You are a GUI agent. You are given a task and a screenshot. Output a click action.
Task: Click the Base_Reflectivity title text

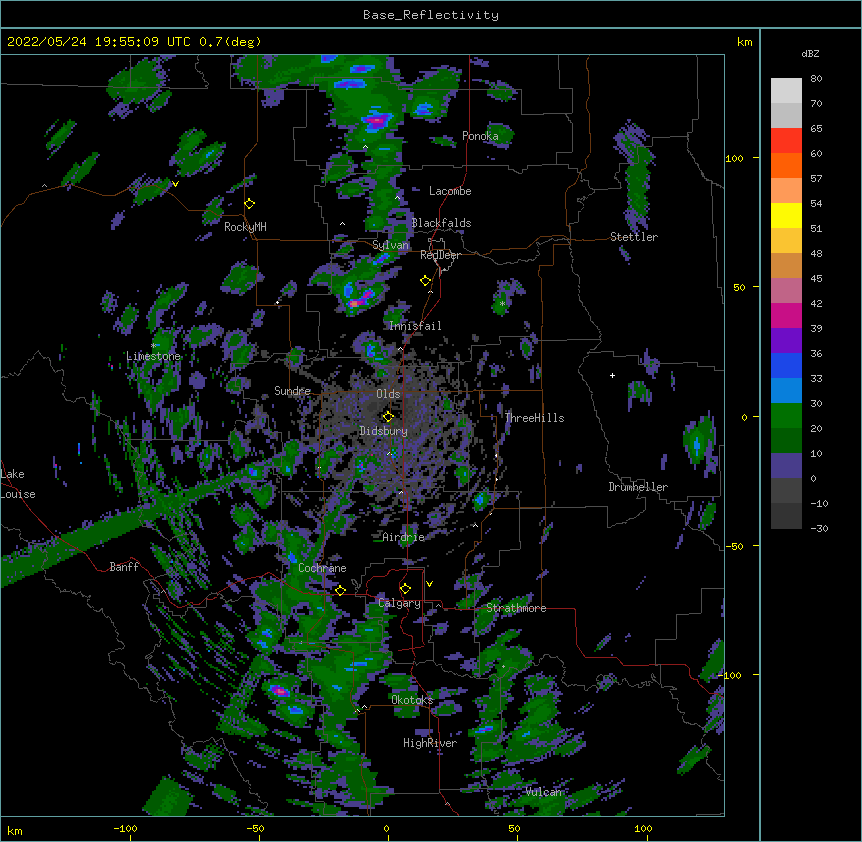point(431,15)
